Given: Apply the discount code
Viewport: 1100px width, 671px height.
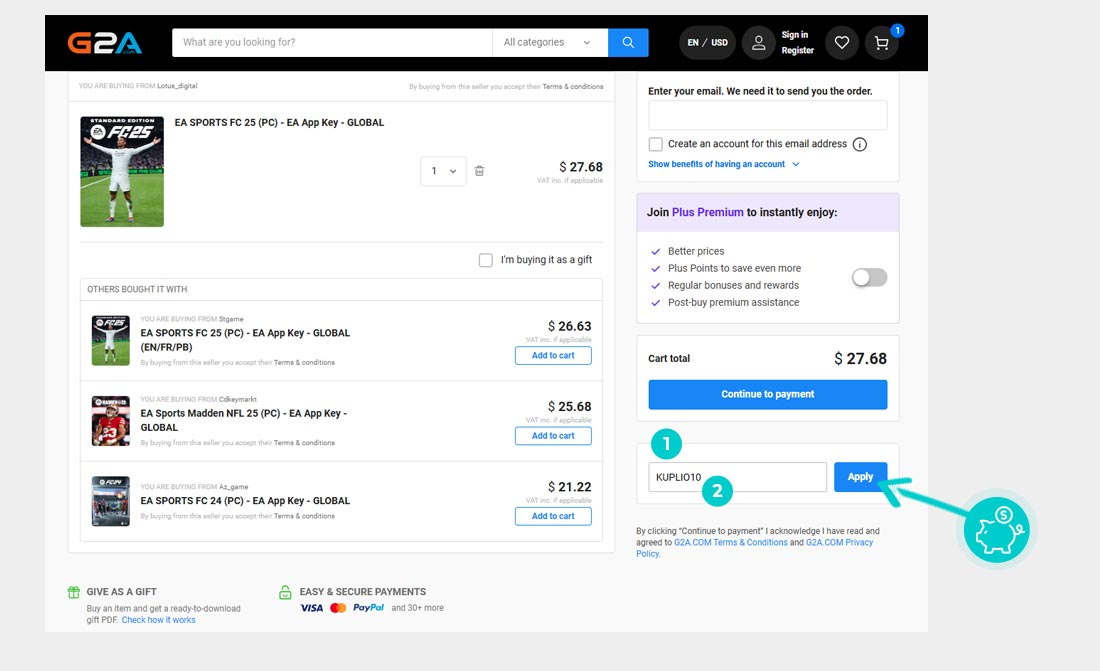Looking at the screenshot, I should point(860,477).
